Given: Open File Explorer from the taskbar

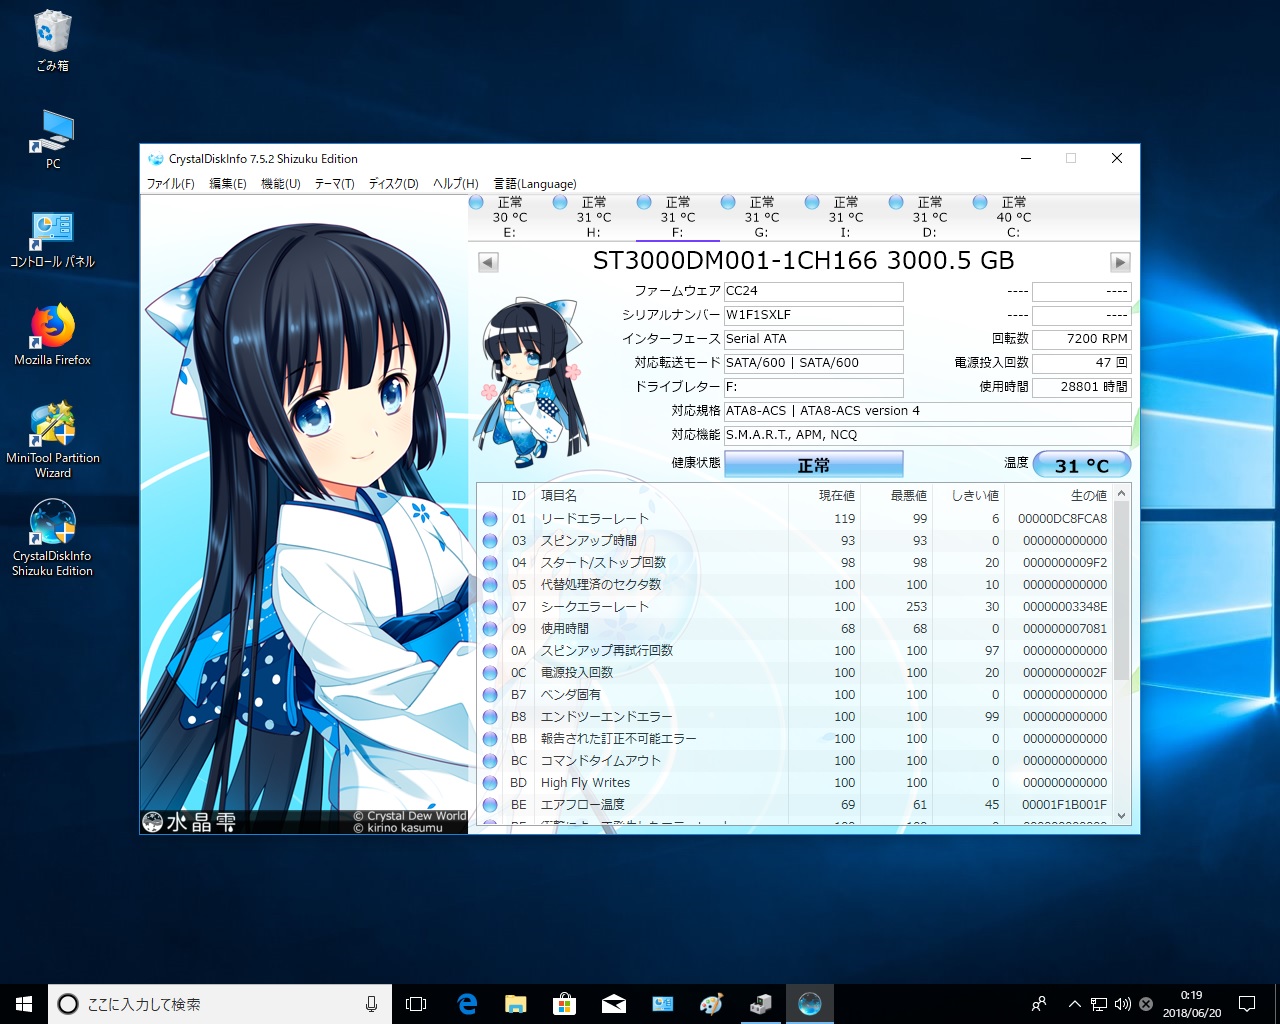Looking at the screenshot, I should [x=516, y=1004].
